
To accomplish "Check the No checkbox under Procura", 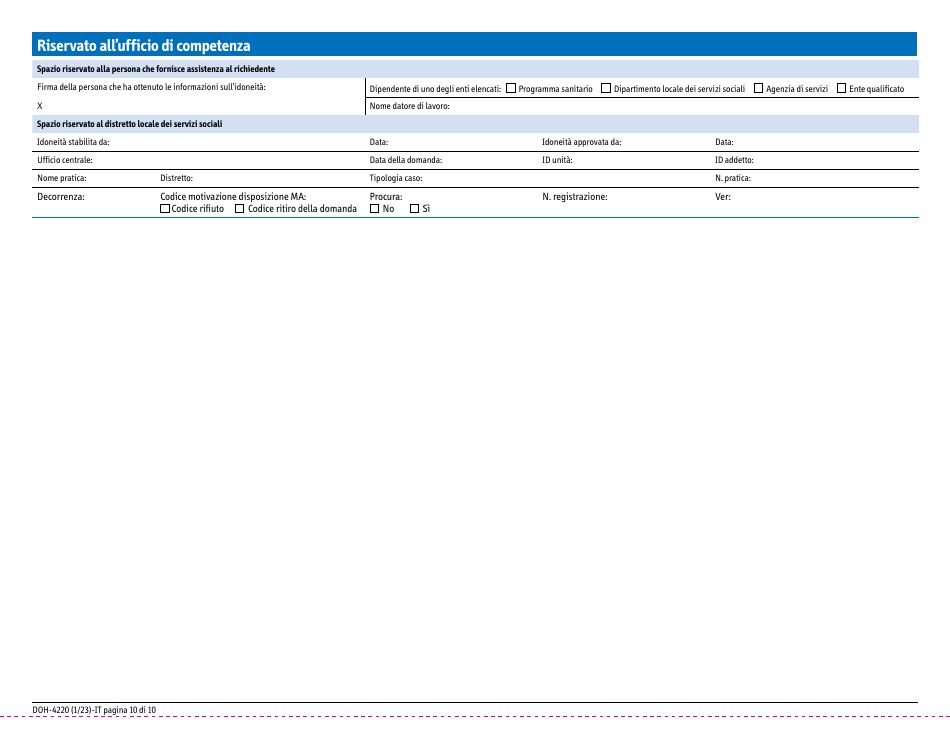I will pyautogui.click(x=373, y=208).
